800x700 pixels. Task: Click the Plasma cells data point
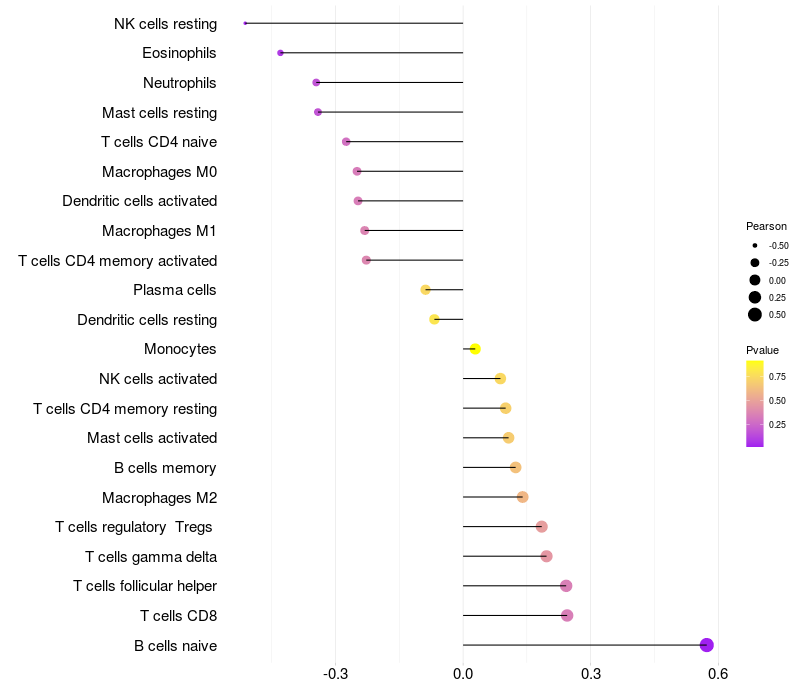click(x=425, y=290)
